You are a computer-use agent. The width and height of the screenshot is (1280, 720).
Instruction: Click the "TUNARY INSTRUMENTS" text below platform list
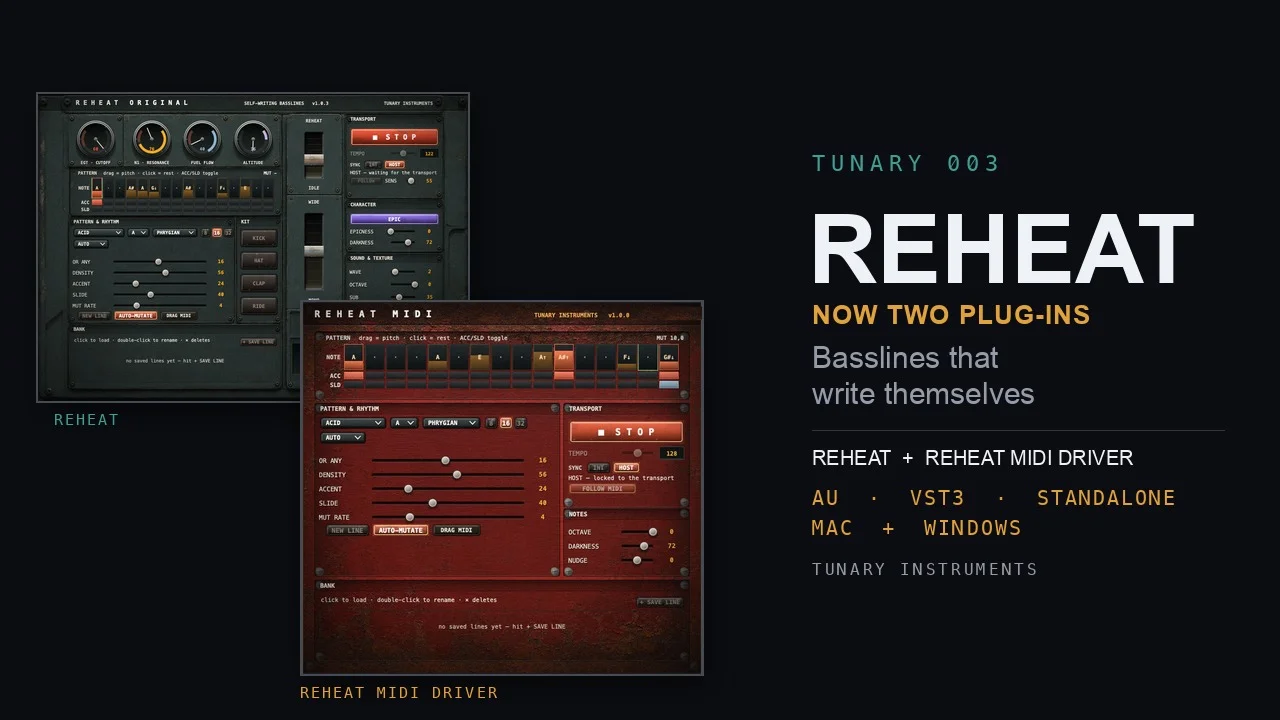[x=925, y=569]
